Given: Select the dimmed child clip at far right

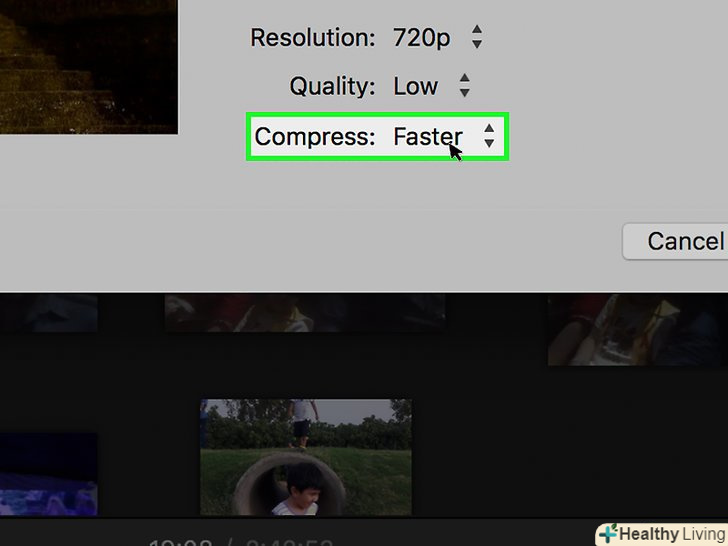Looking at the screenshot, I should [x=638, y=330].
